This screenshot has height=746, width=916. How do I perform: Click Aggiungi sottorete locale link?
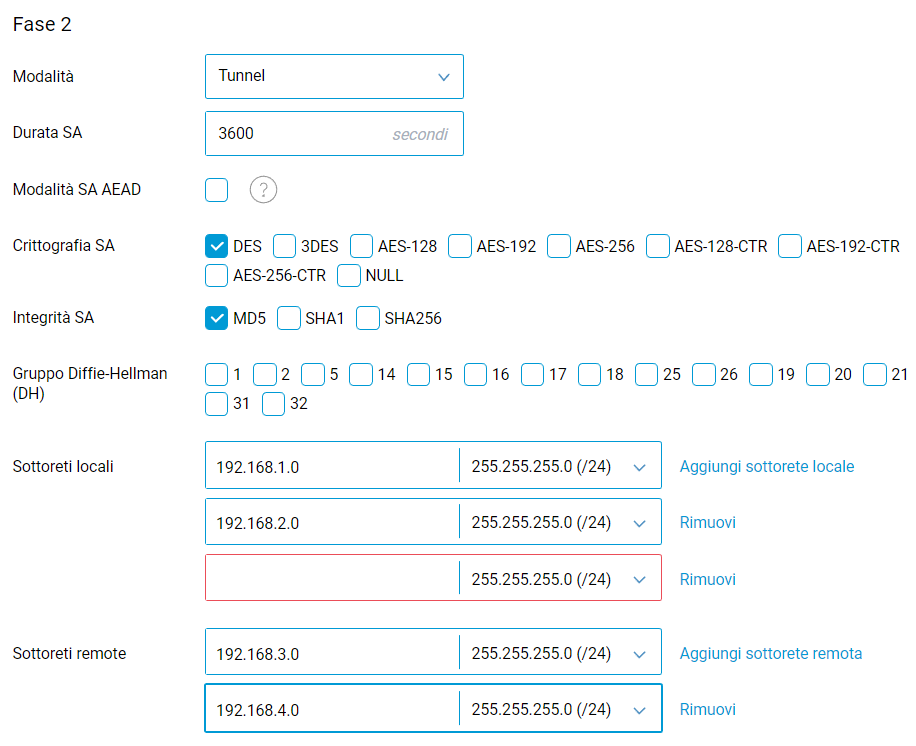click(767, 466)
